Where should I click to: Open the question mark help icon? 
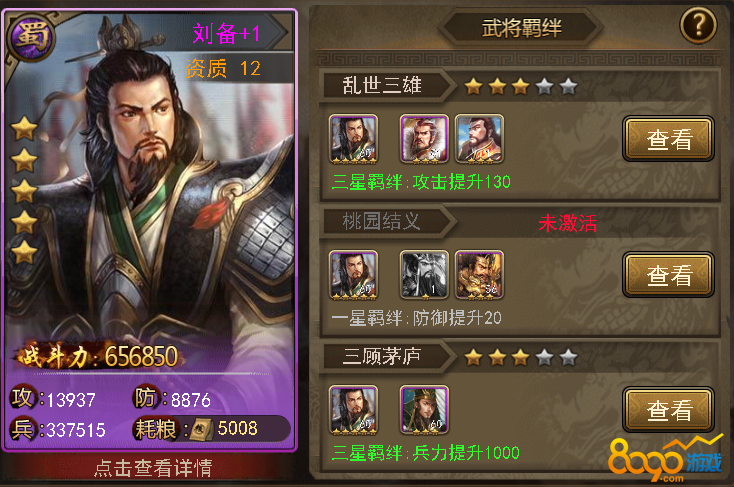click(x=698, y=25)
